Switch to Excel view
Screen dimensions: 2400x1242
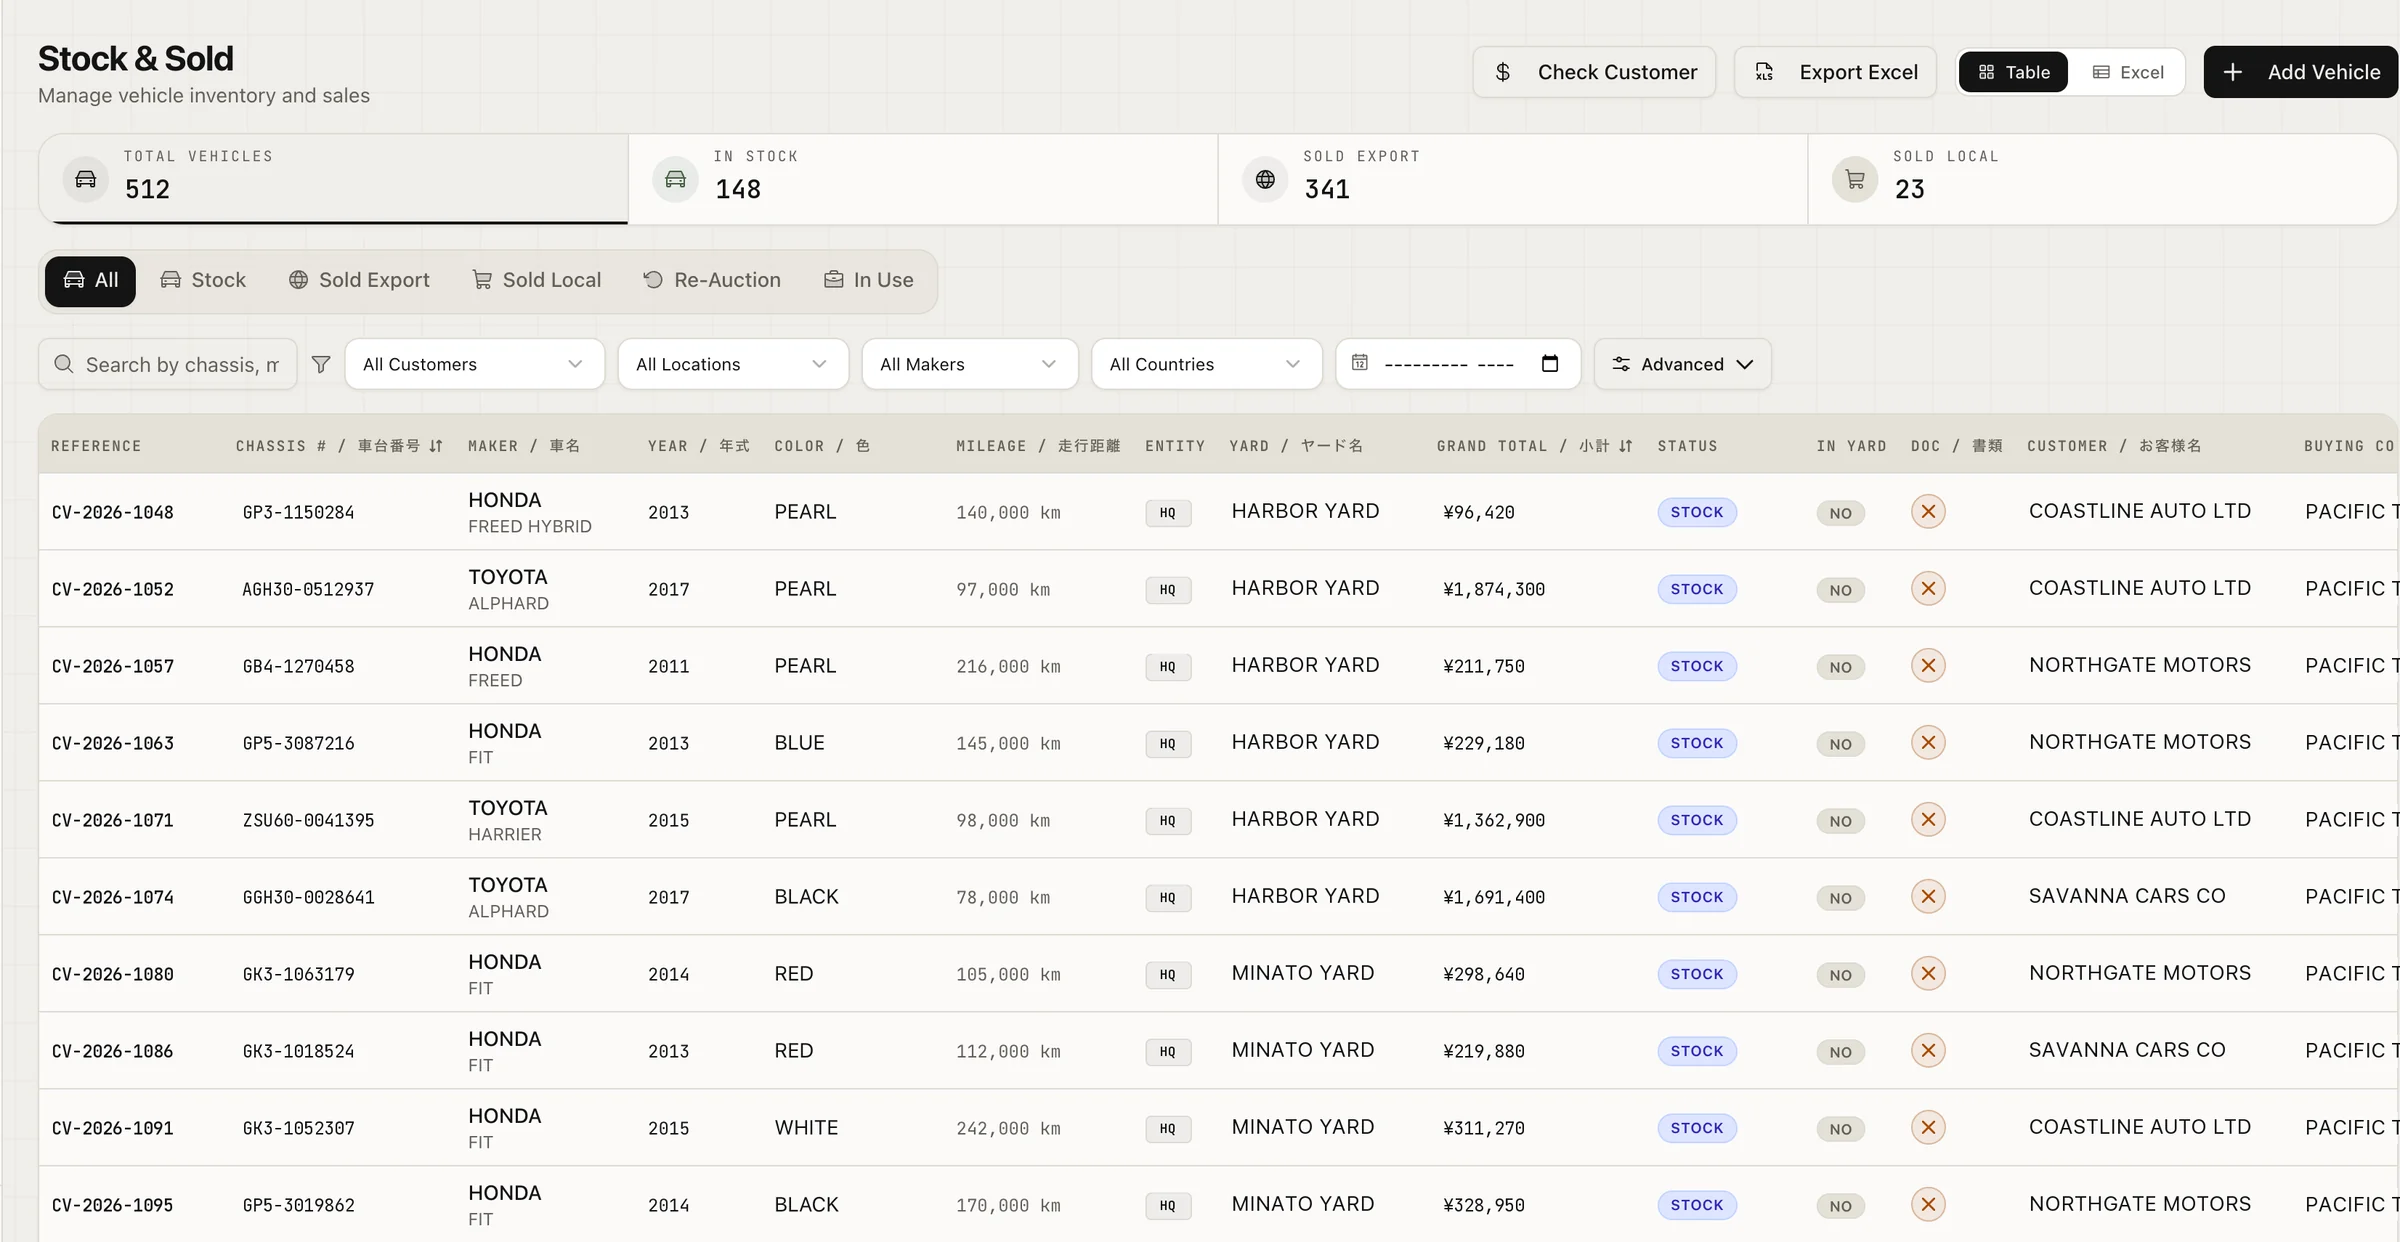pos(2127,72)
